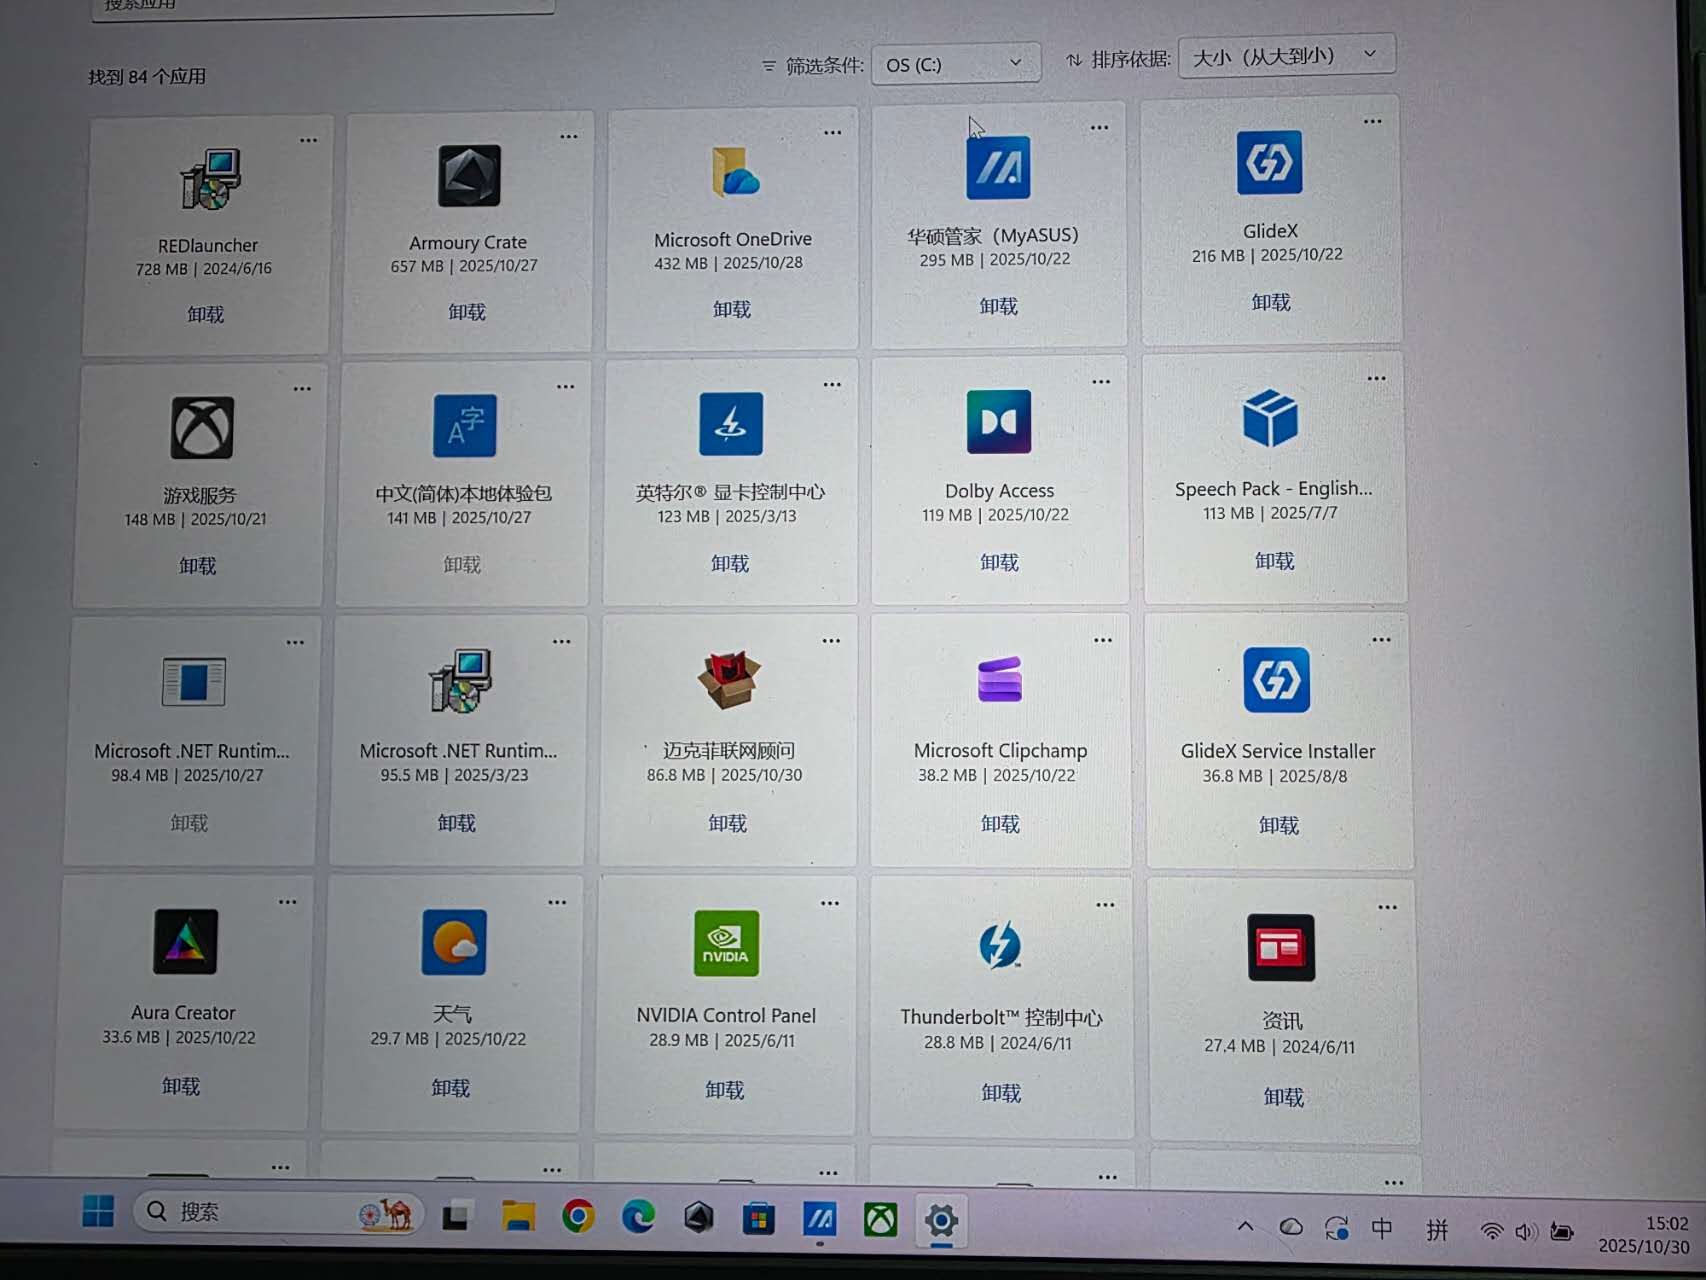Click the Aura Creator app icon
This screenshot has height=1280, width=1706.
click(x=185, y=941)
